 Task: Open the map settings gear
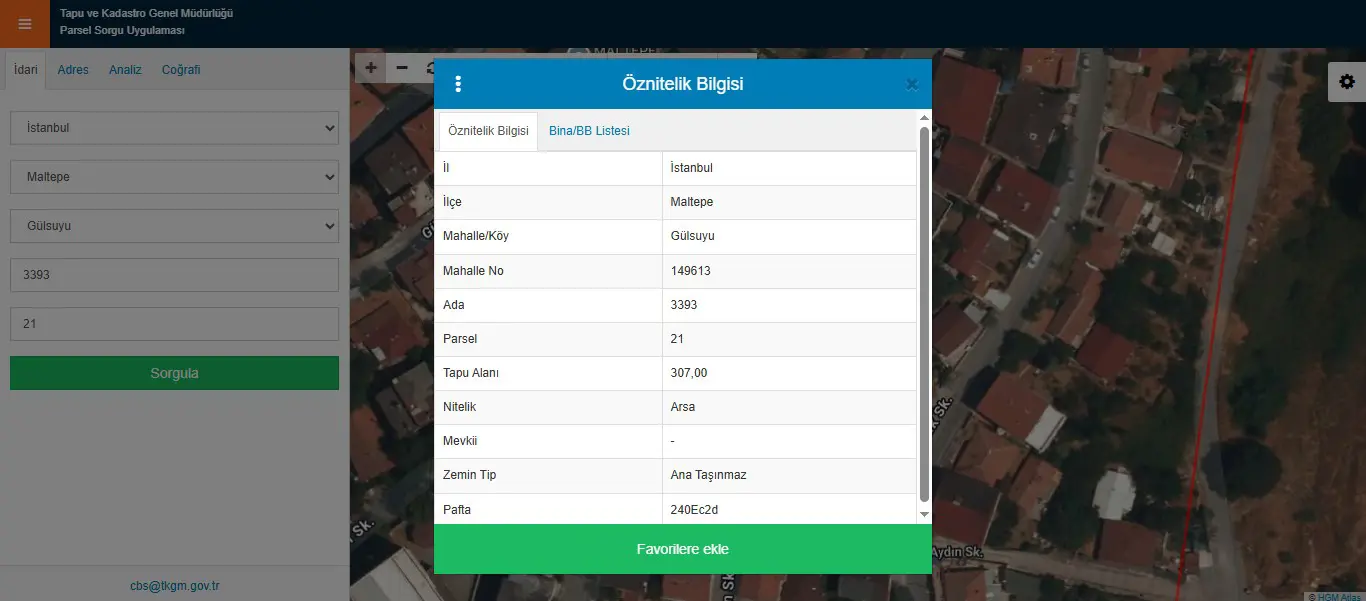point(1347,82)
